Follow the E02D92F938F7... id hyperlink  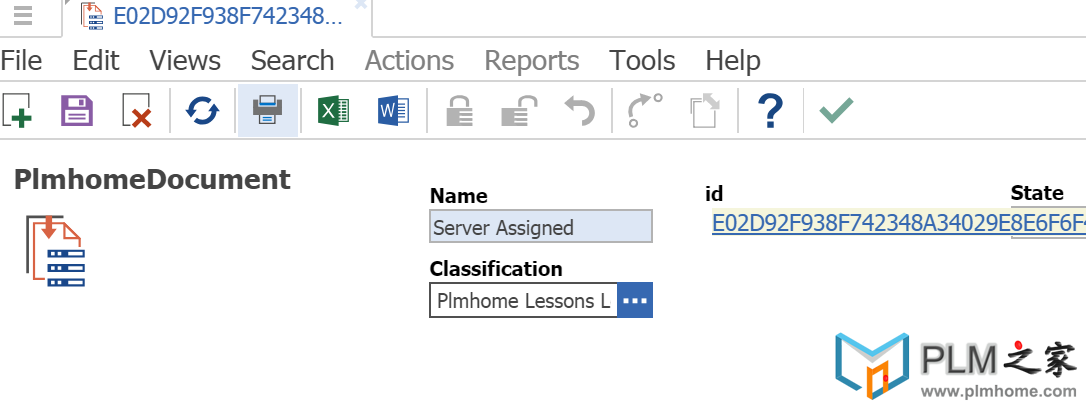(x=899, y=224)
